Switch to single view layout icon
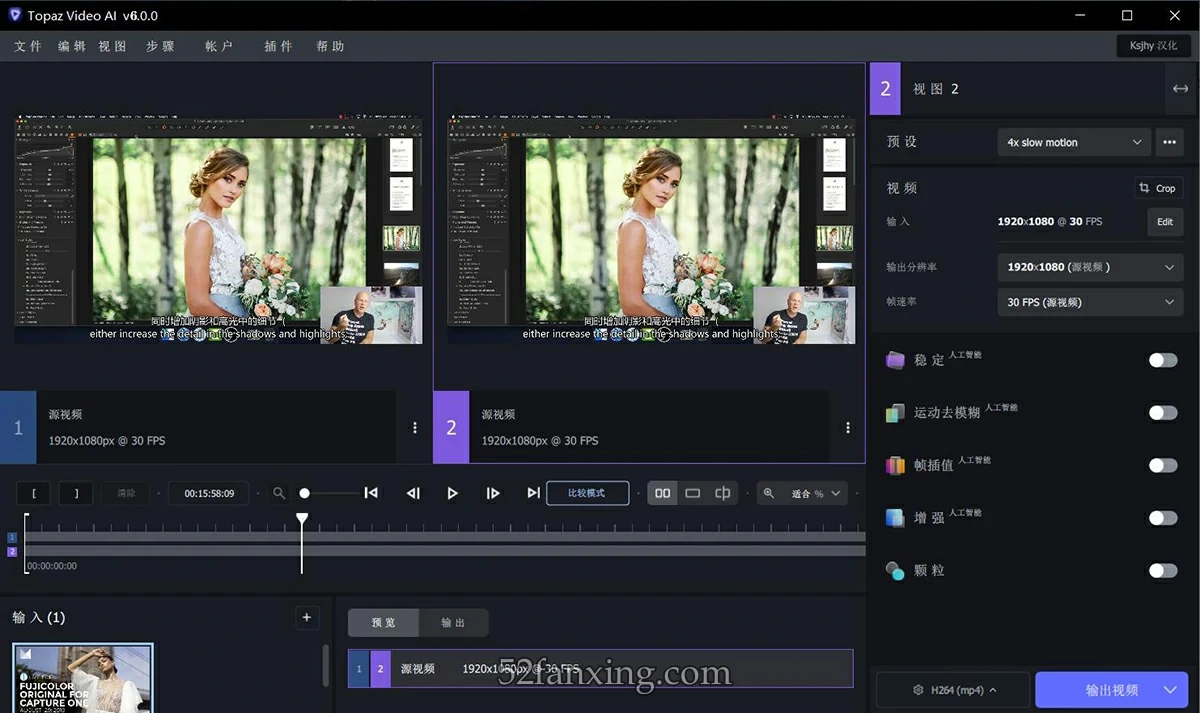This screenshot has width=1200, height=713. click(692, 493)
